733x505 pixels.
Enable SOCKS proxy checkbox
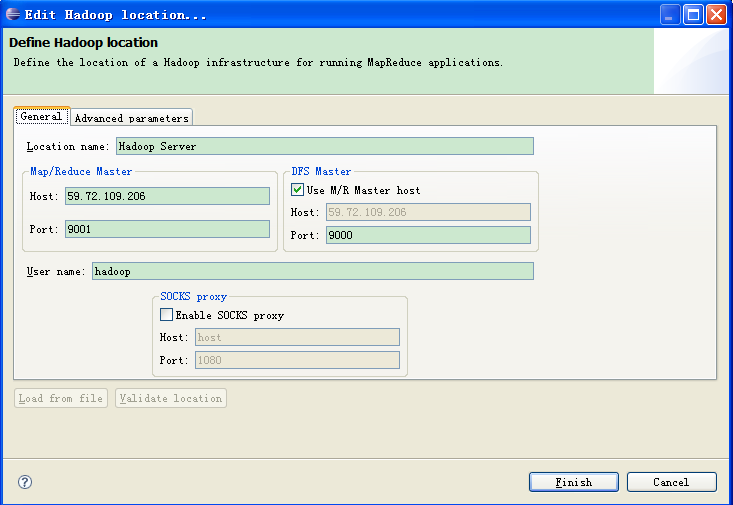point(166,314)
